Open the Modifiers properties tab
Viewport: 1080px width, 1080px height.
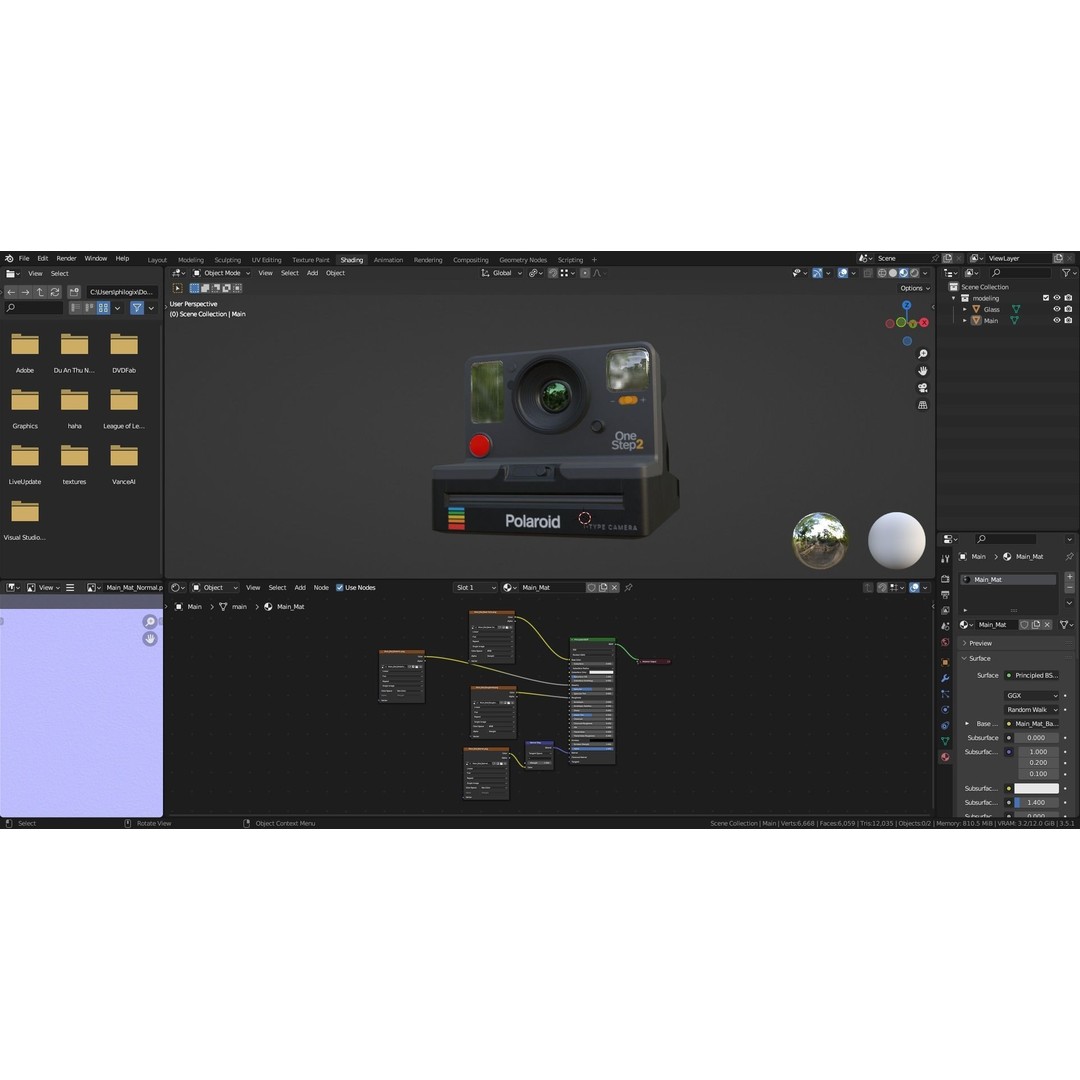[x=945, y=678]
